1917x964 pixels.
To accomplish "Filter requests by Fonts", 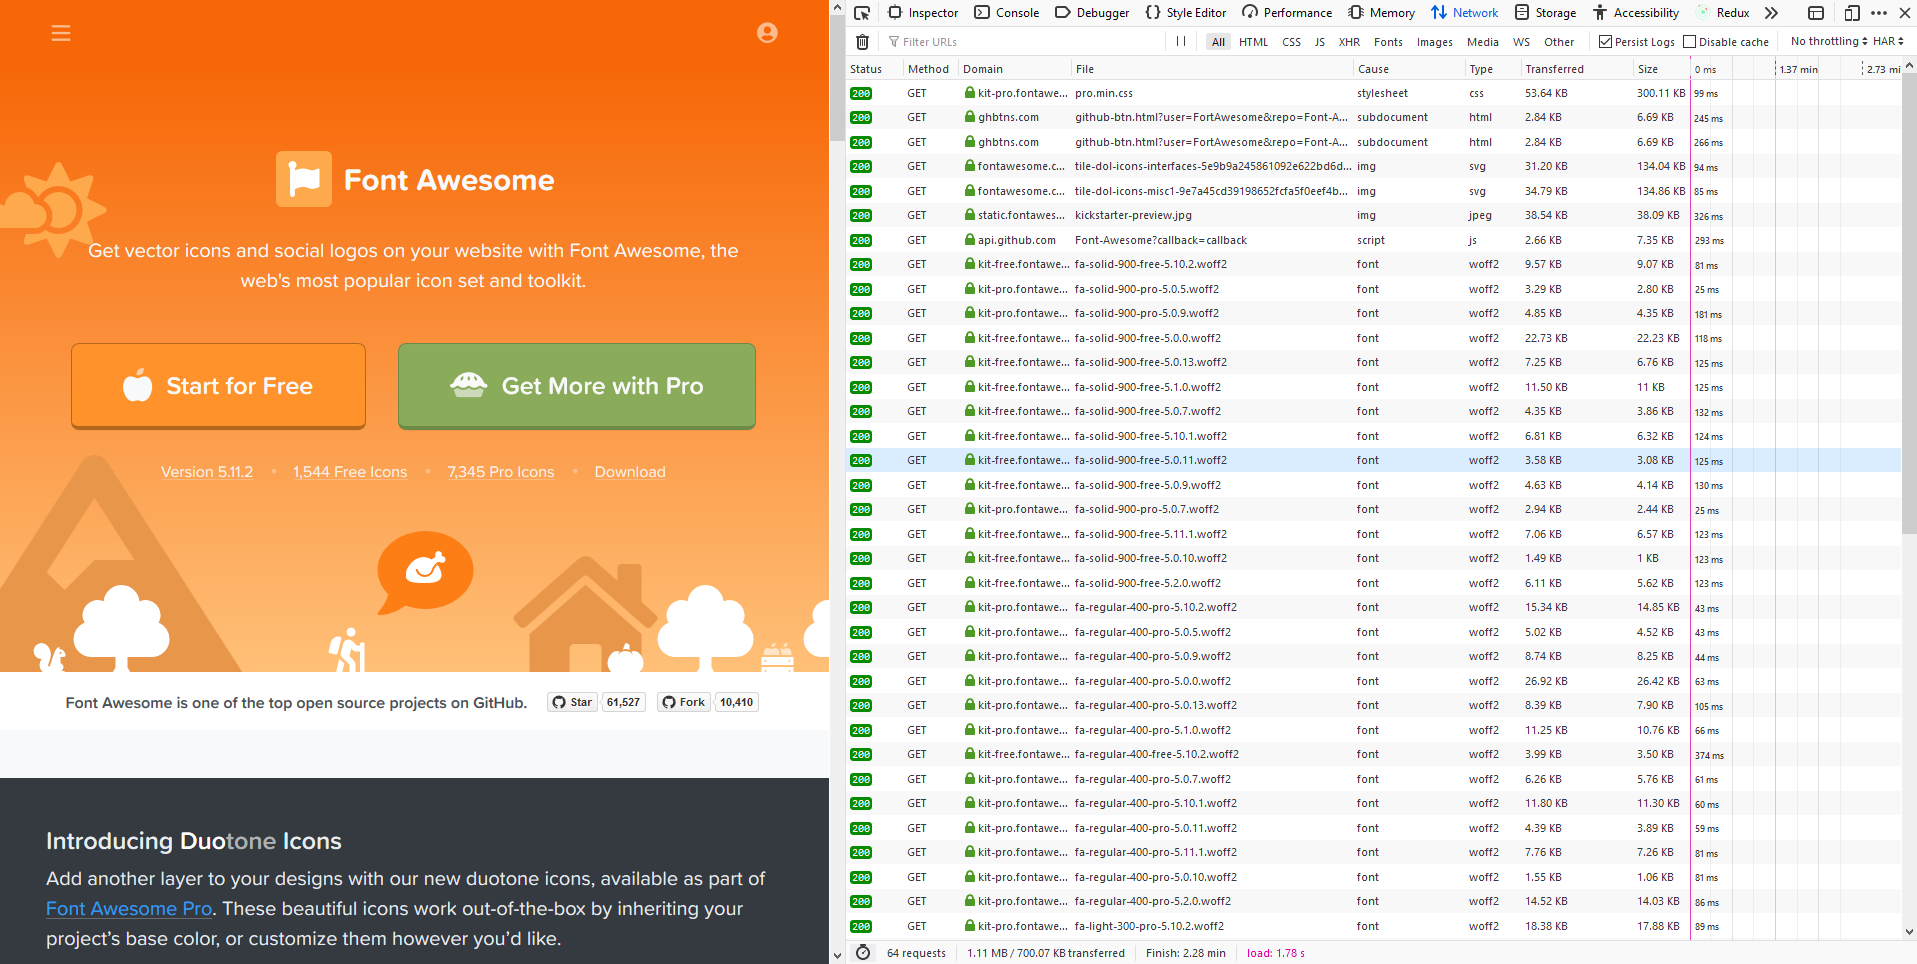I will click(1388, 42).
